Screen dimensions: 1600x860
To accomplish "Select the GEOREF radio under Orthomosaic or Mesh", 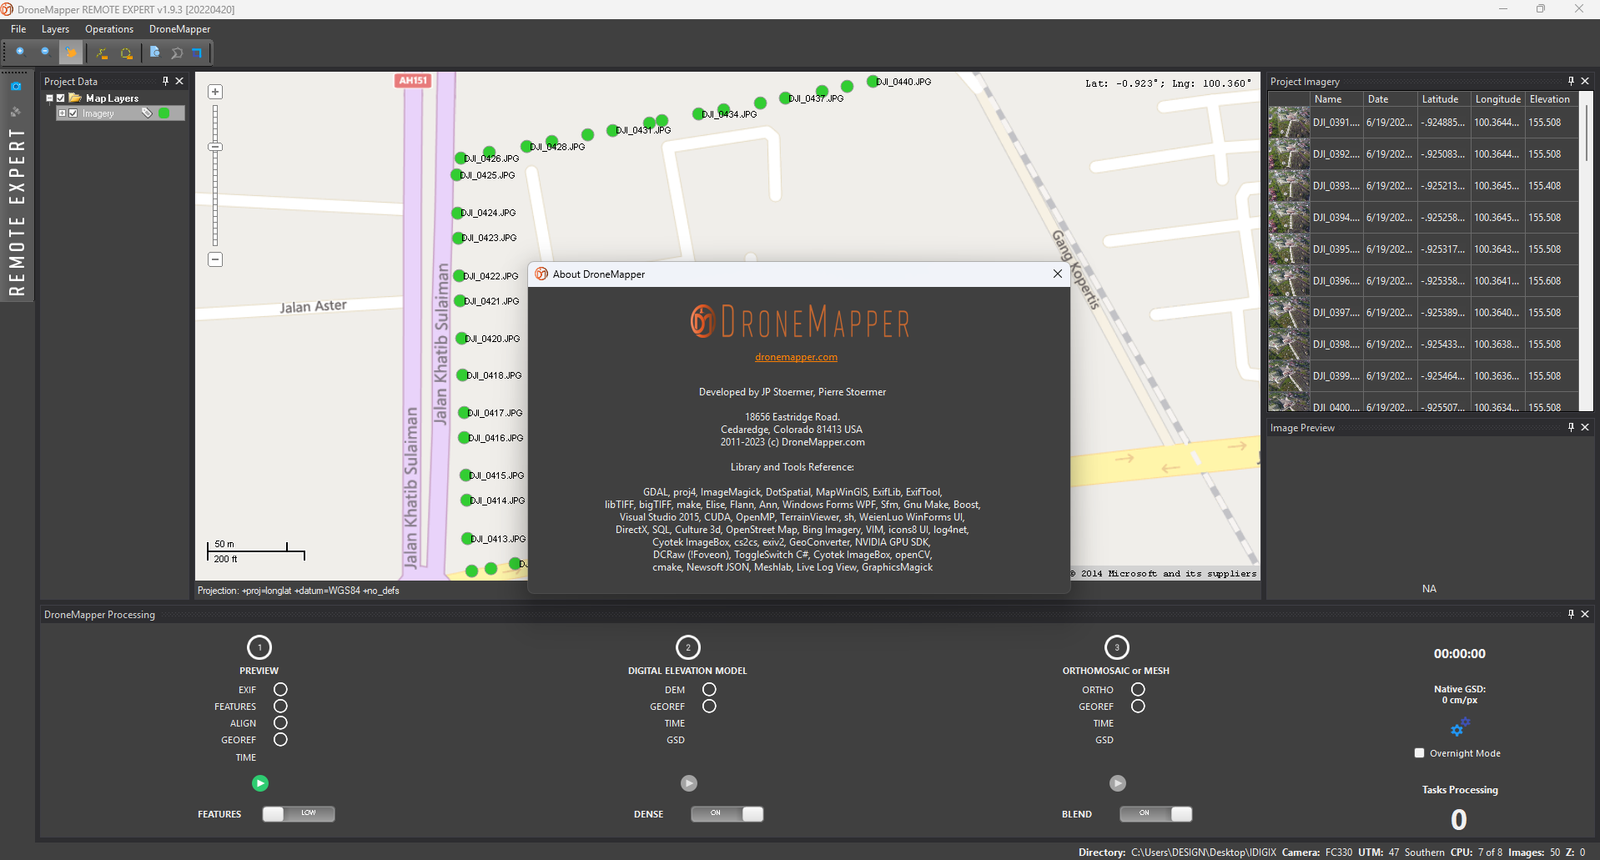I will [x=1138, y=706].
